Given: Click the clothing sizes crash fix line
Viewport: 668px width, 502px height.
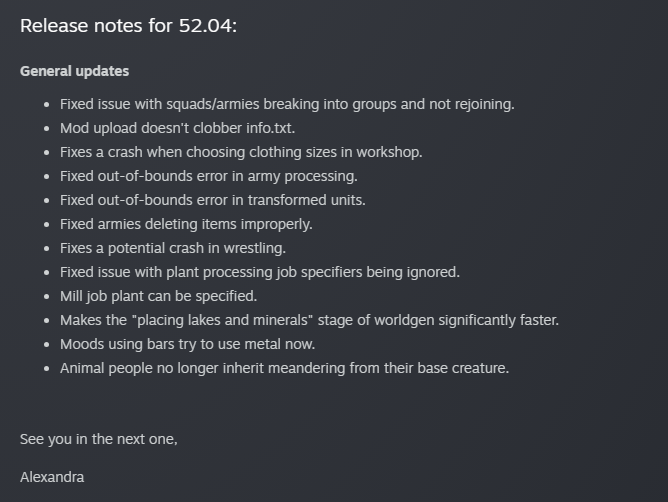Looking at the screenshot, I should coord(241,152).
